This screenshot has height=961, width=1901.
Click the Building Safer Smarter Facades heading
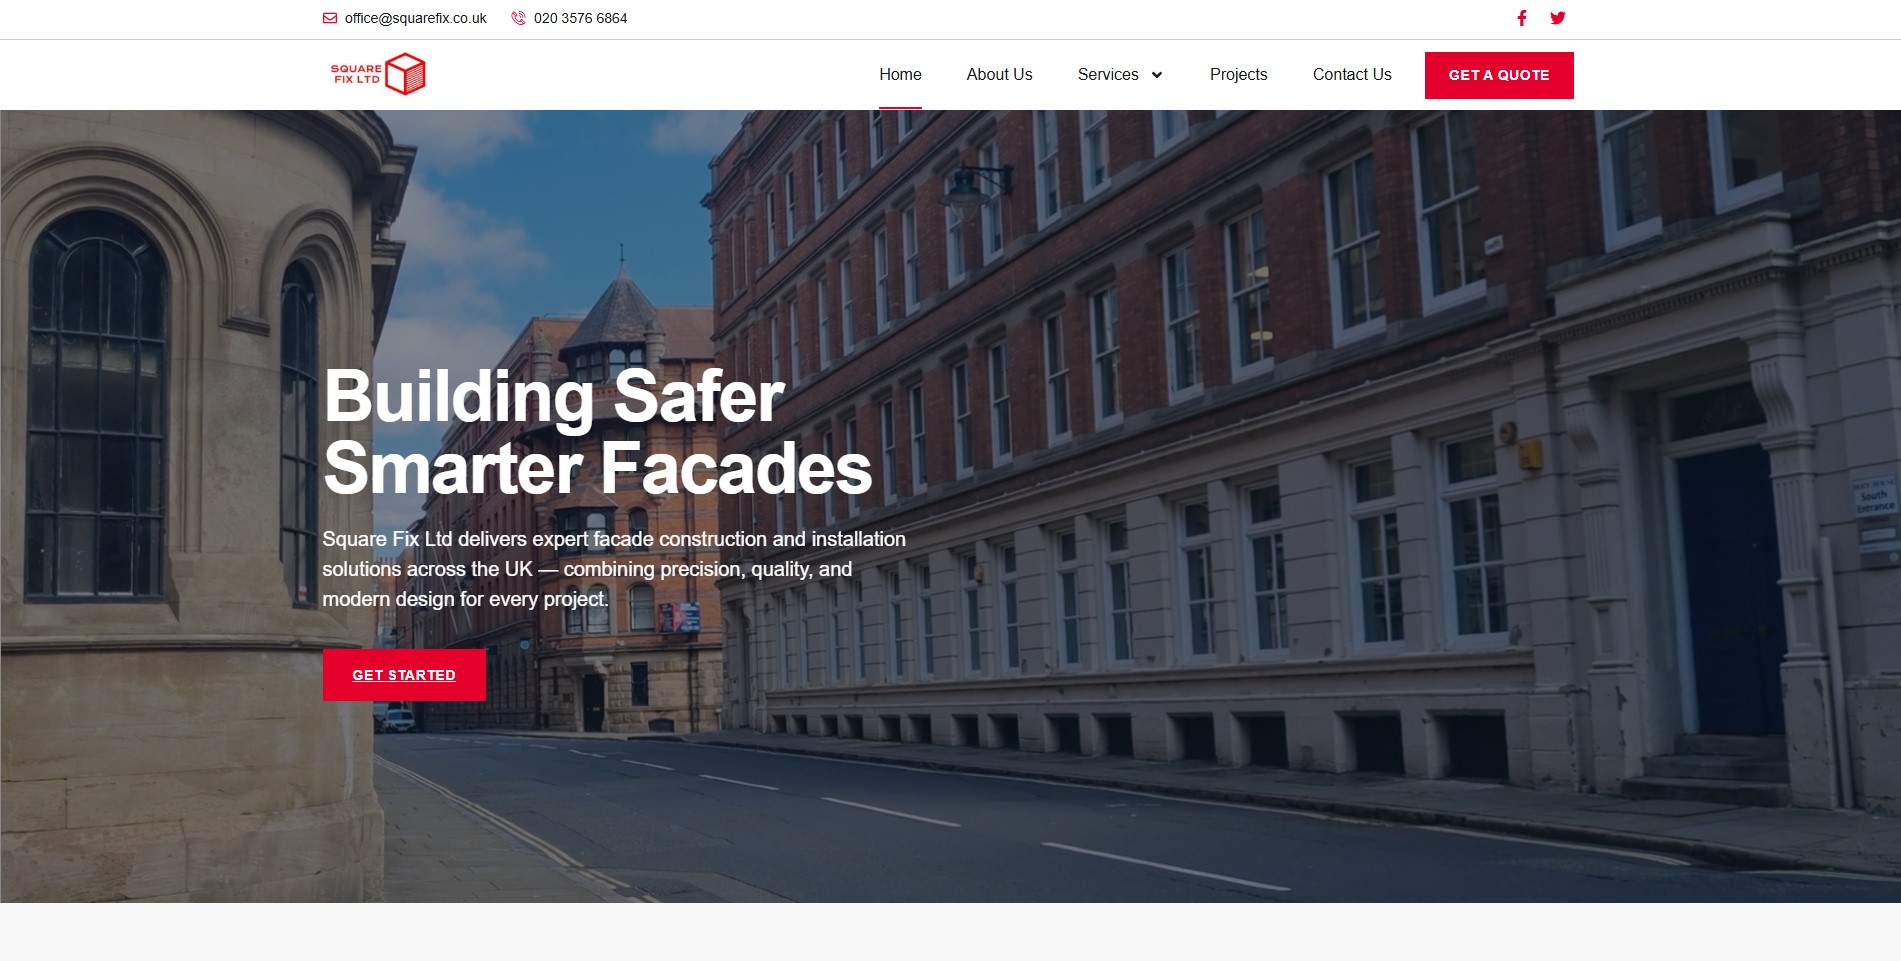pyautogui.click(x=597, y=432)
